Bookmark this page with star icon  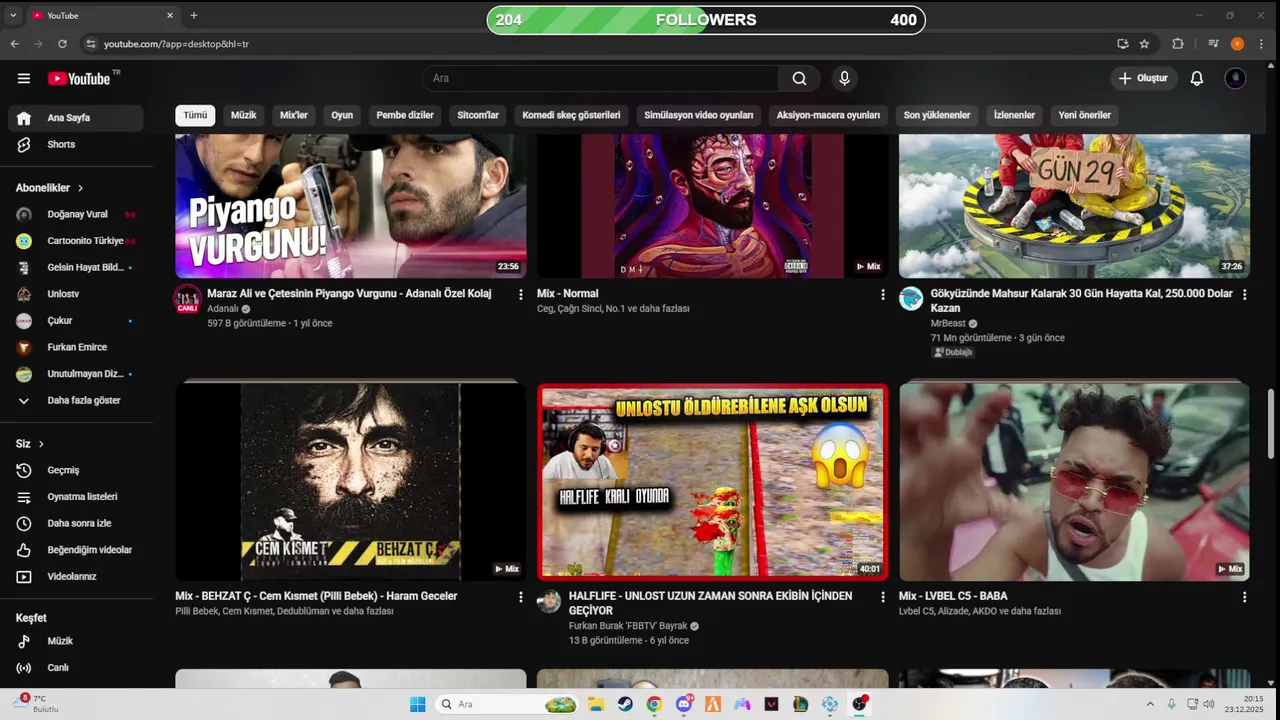1144,44
